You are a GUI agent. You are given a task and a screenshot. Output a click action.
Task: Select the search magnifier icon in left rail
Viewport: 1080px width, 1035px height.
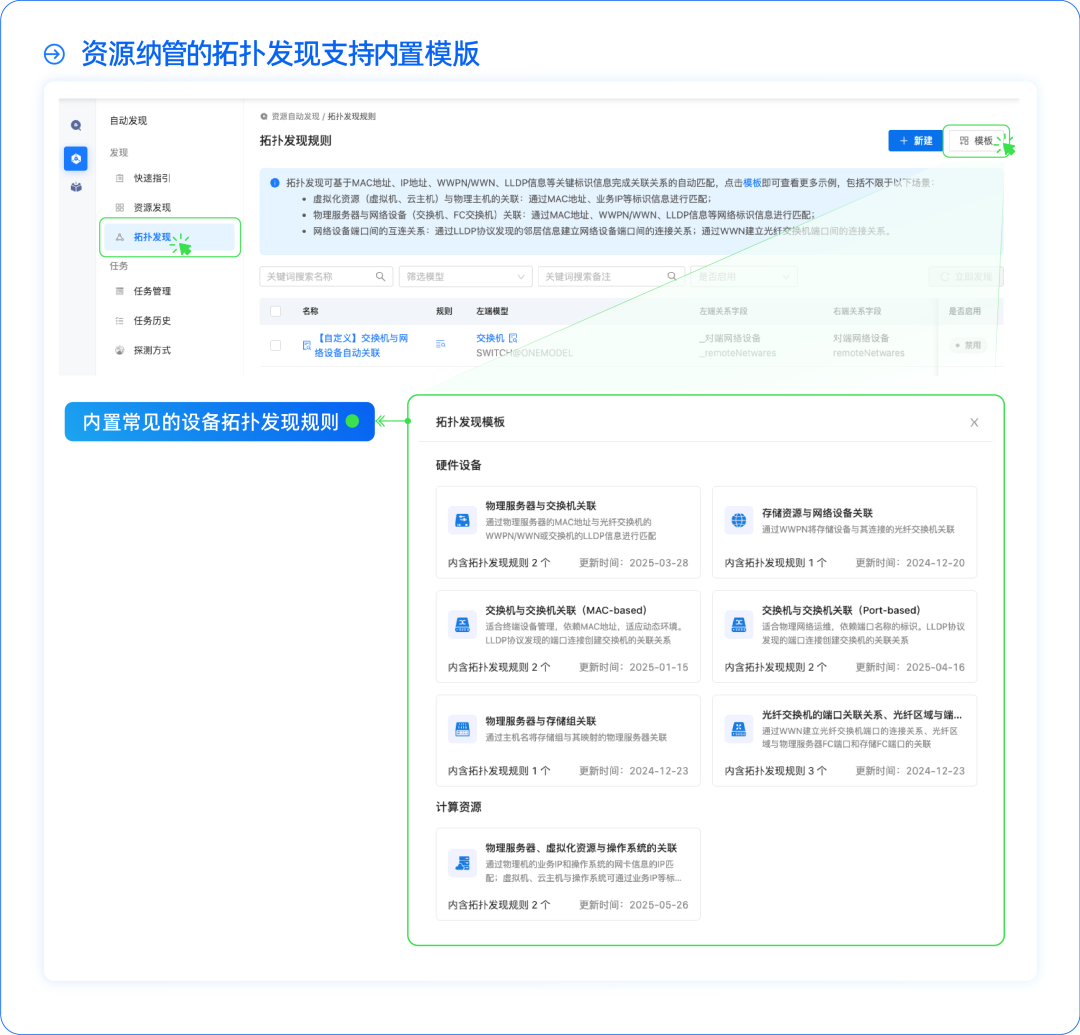click(x=77, y=125)
